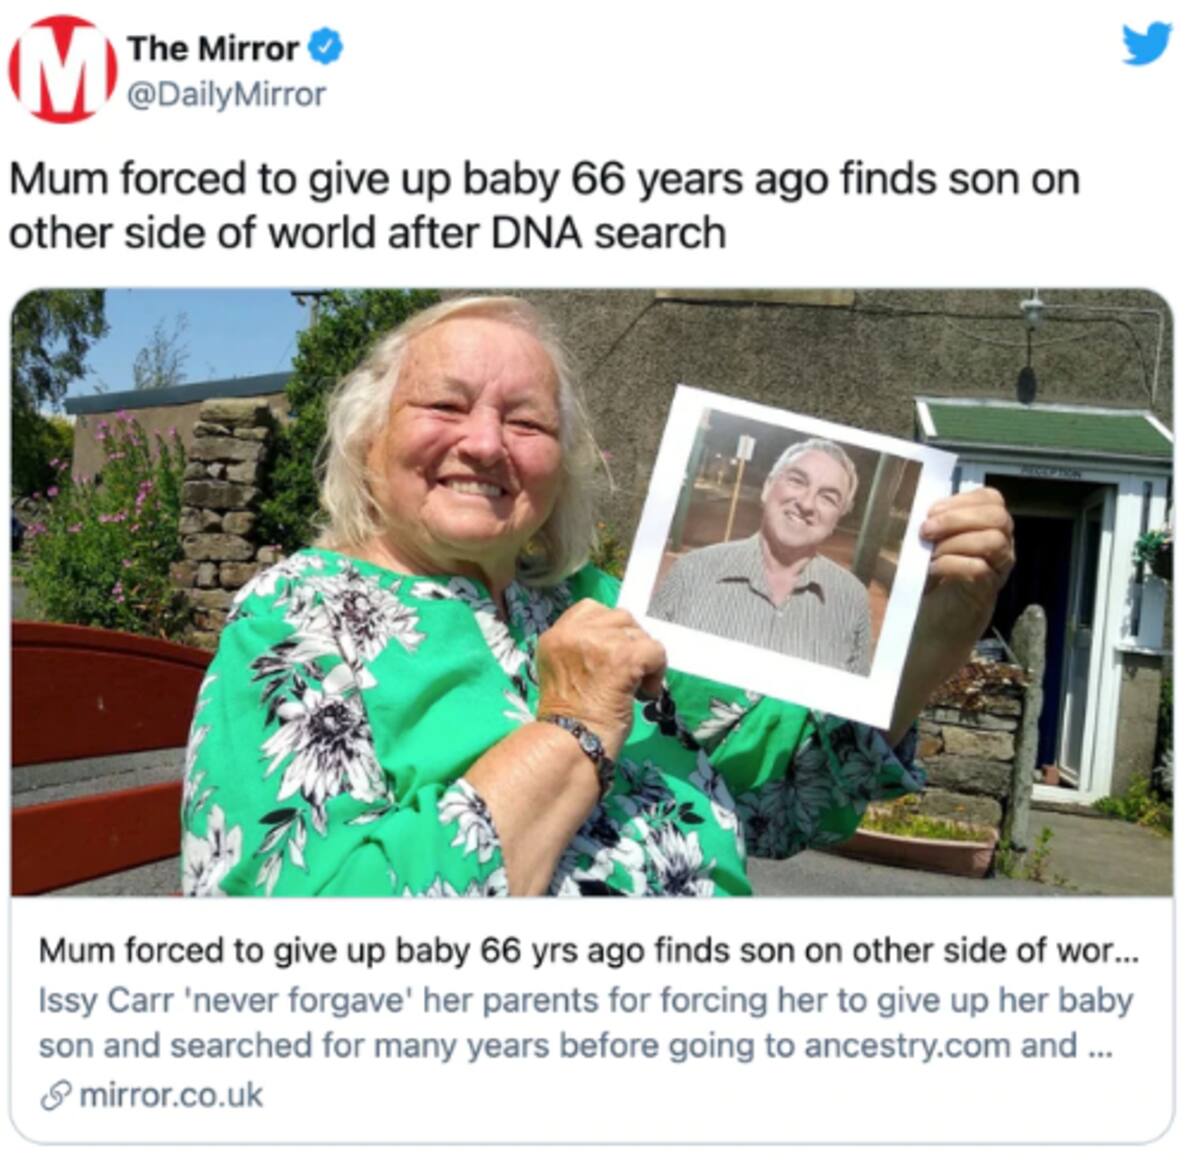The width and height of the screenshot is (1200, 1160).
Task: Open The Mirror account name
Action: pyautogui.click(x=212, y=47)
